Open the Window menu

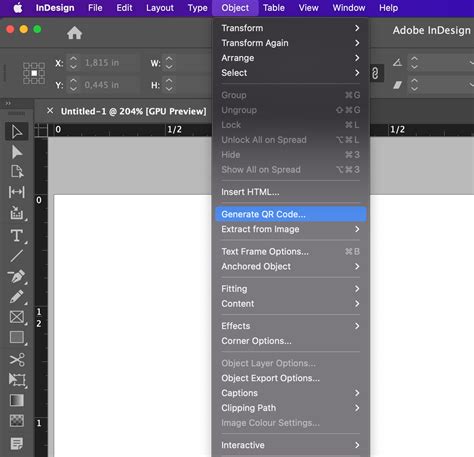tap(349, 8)
